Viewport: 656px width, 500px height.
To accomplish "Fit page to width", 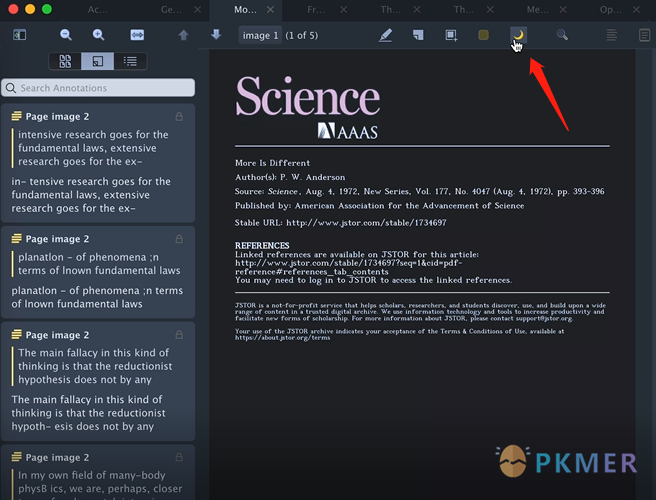I will pyautogui.click(x=137, y=35).
